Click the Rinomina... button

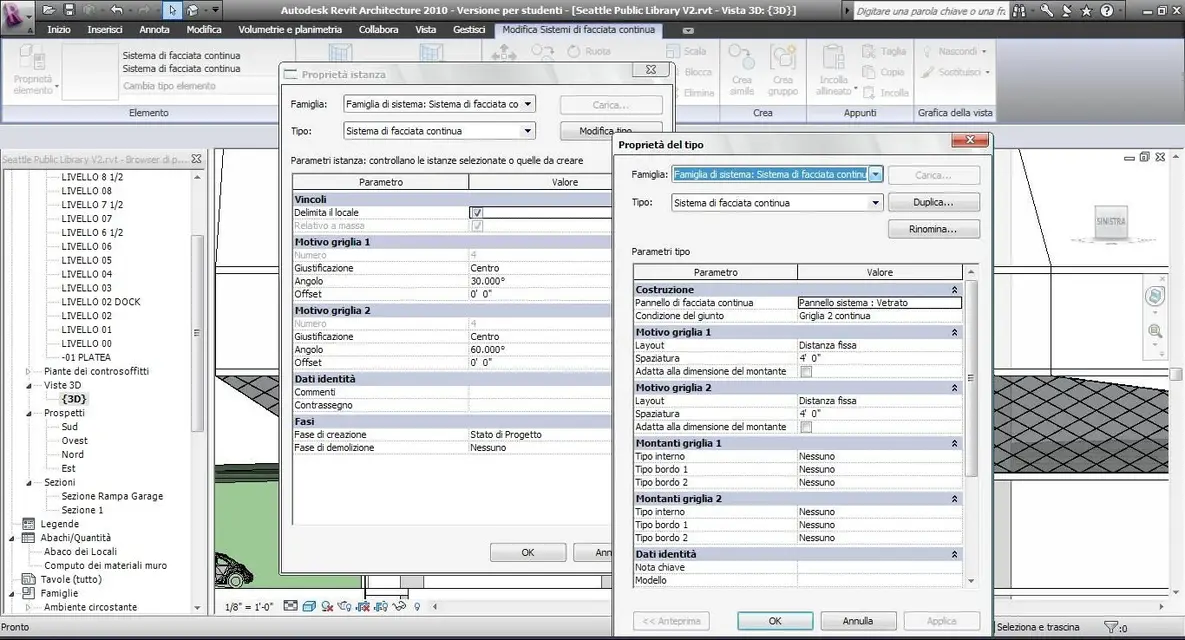pos(933,229)
